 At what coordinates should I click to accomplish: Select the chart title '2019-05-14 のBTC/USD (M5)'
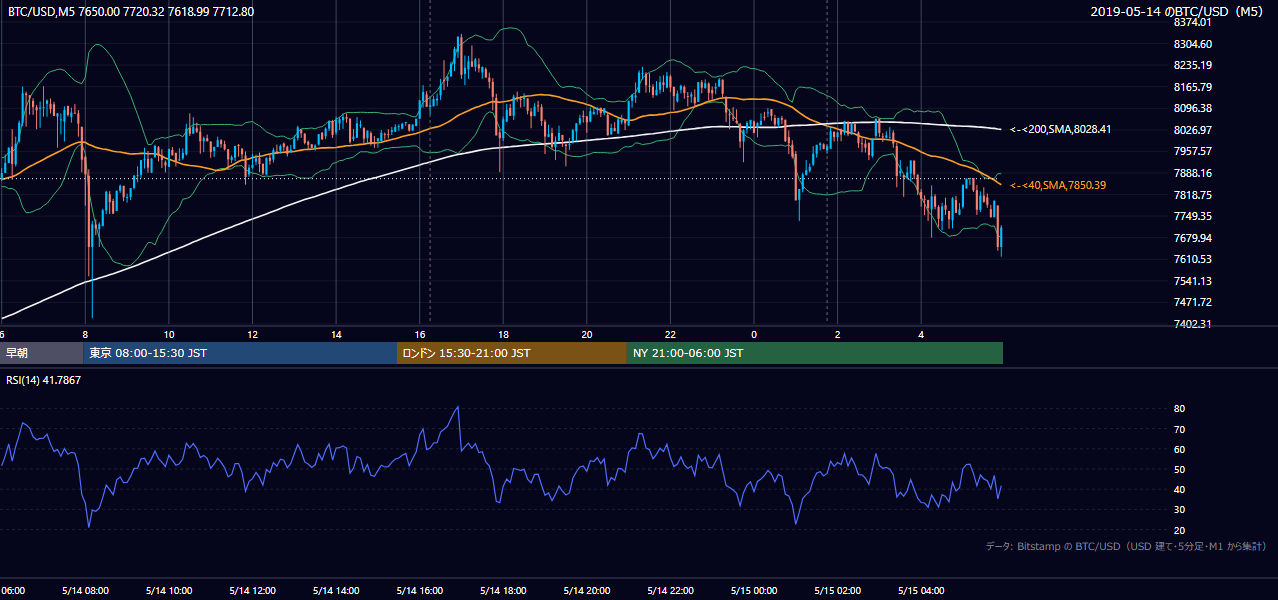1179,11
